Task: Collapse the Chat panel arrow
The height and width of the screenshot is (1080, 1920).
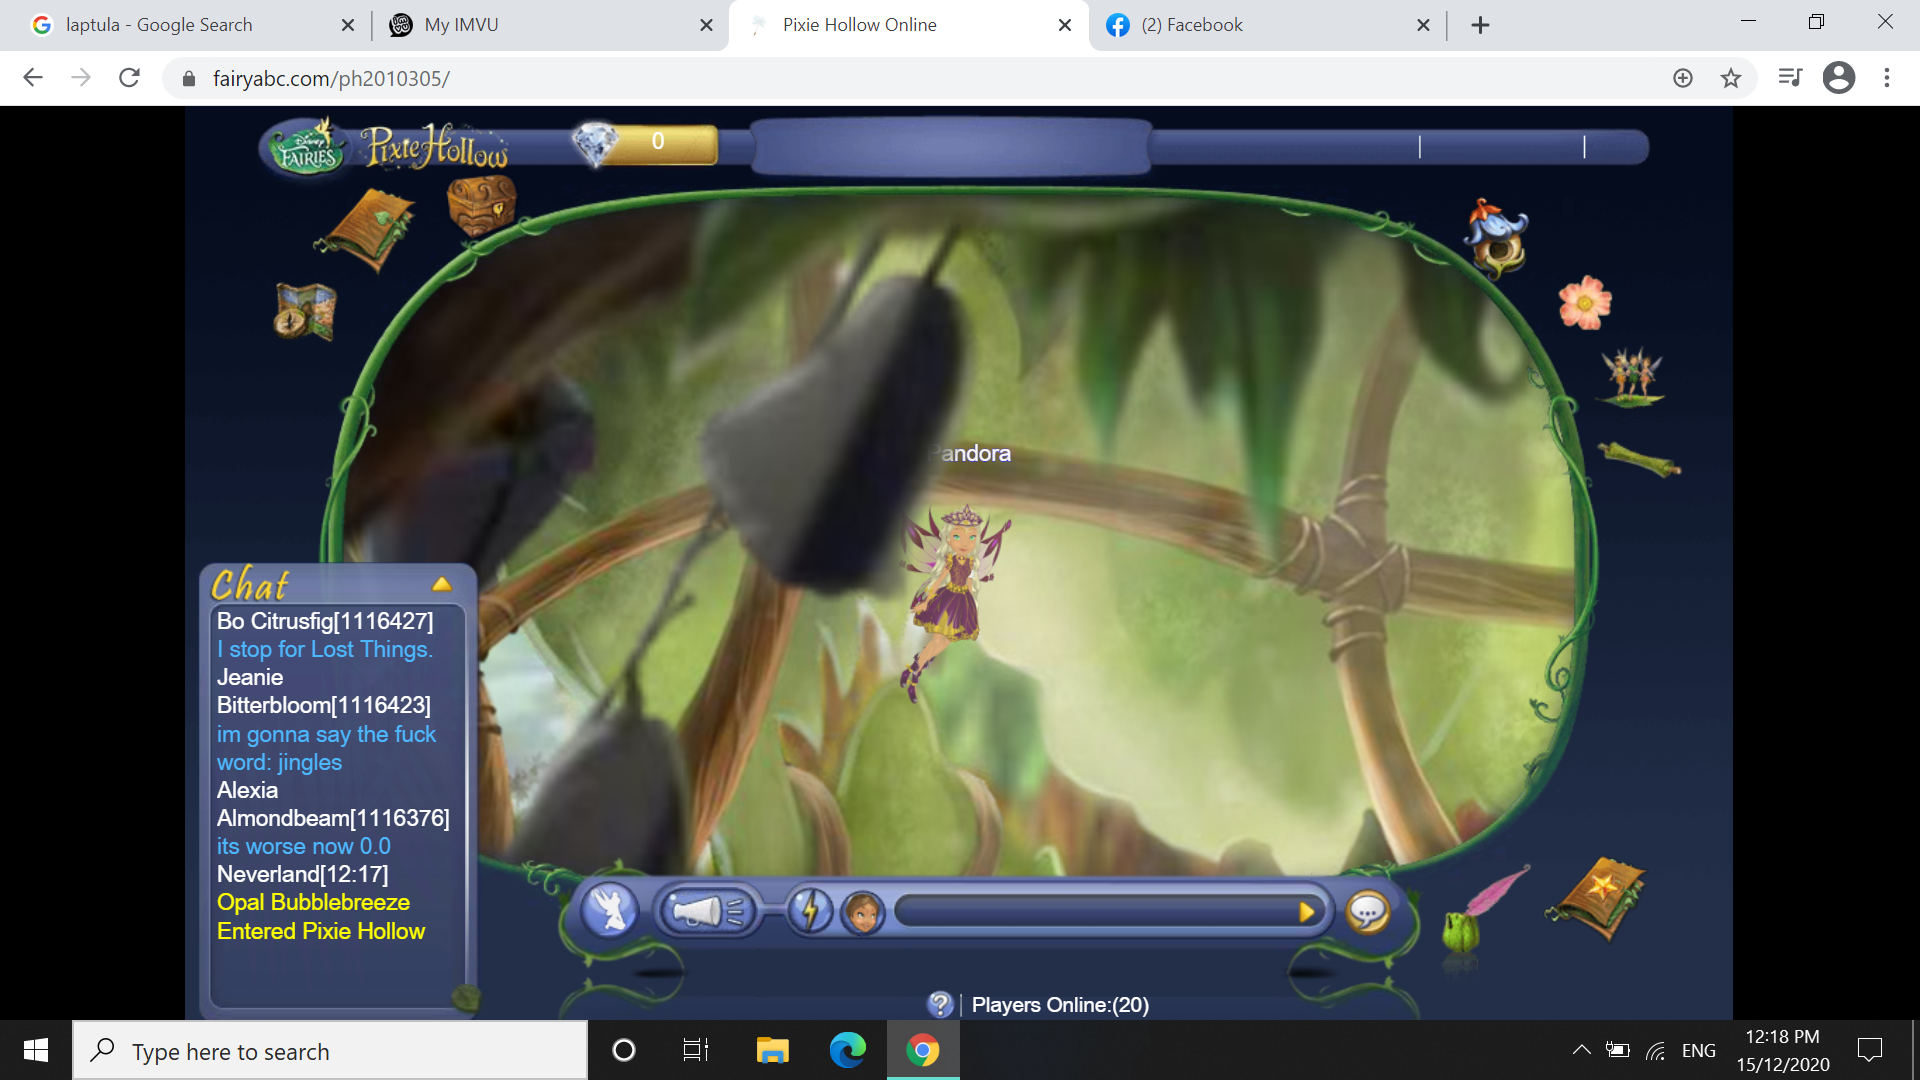Action: click(442, 584)
